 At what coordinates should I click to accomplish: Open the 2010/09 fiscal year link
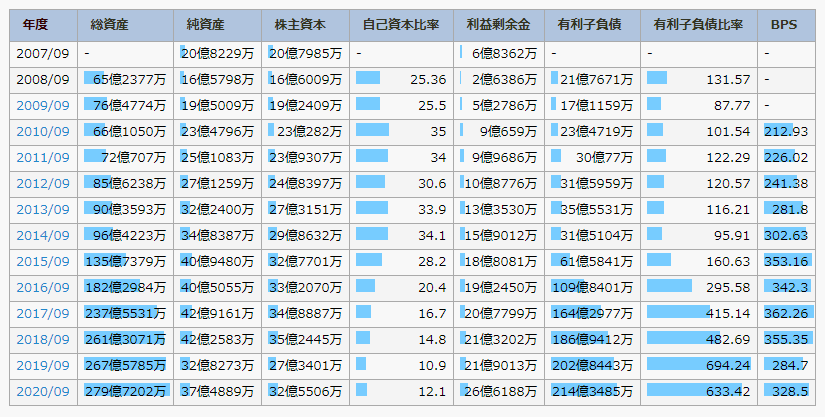coord(43,131)
